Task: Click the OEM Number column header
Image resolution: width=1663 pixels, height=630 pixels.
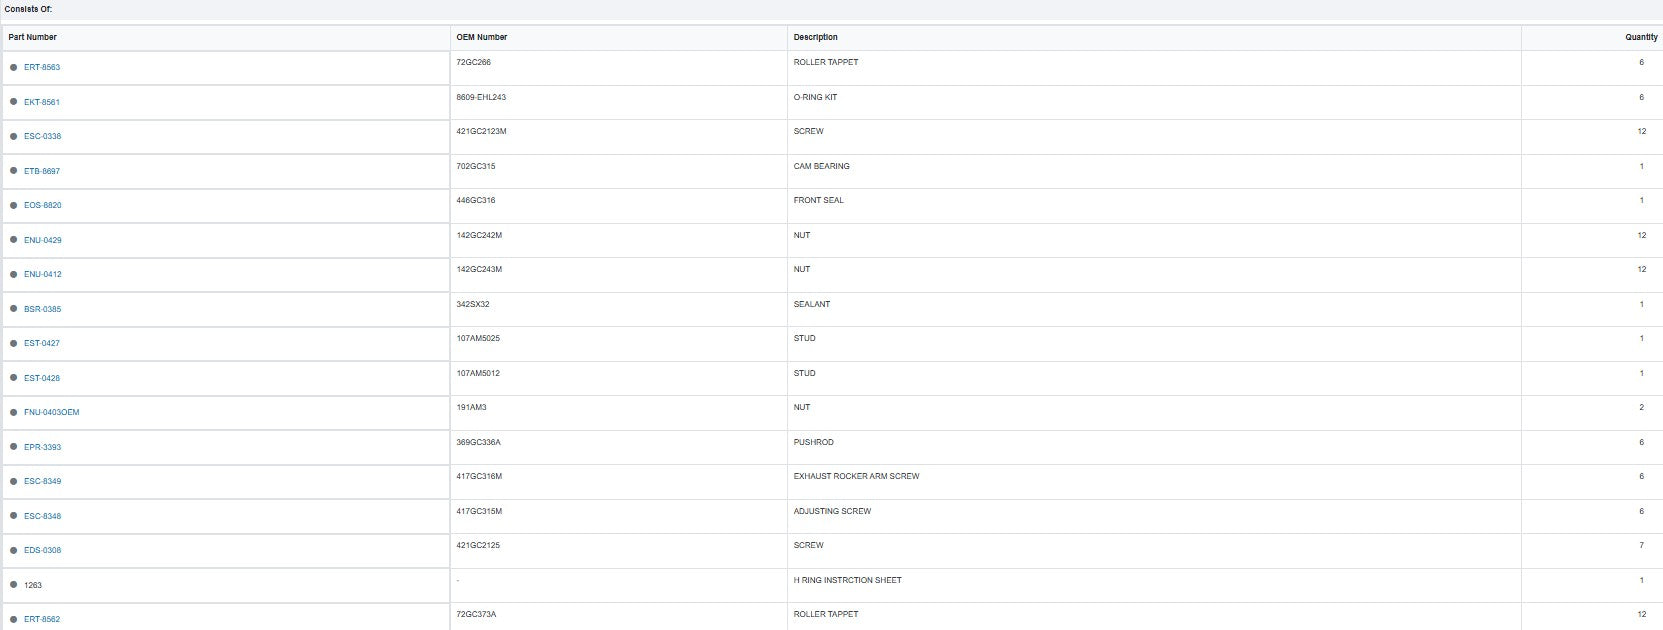Action: [482, 37]
